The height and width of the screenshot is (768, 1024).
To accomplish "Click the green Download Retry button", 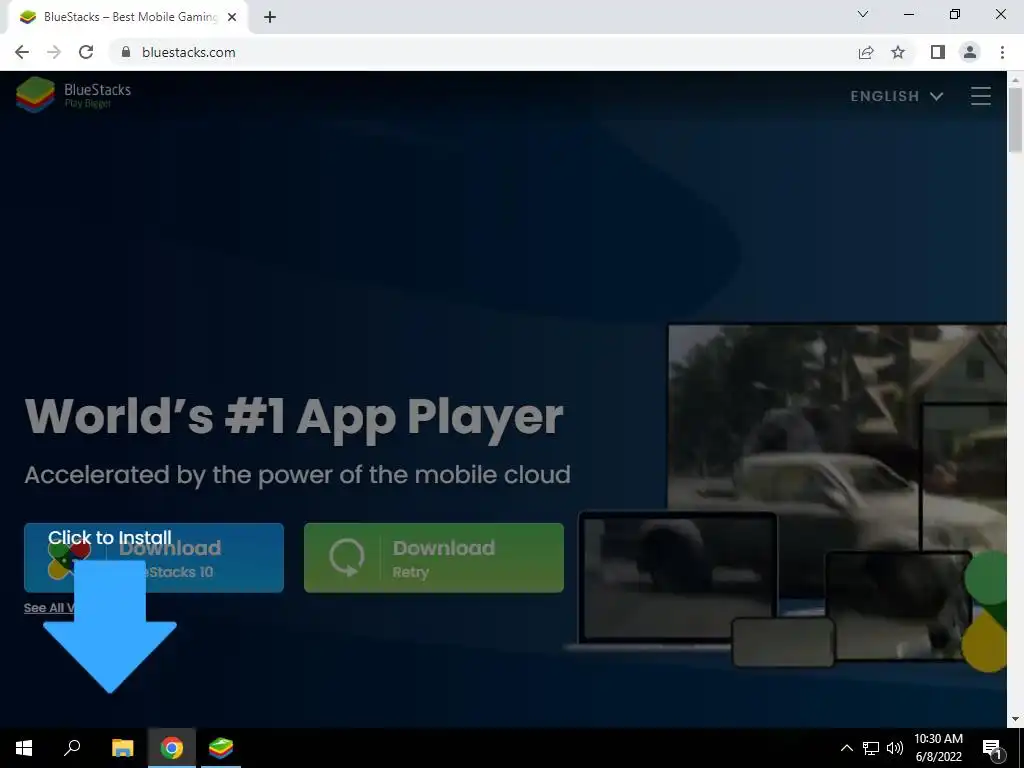I will [x=434, y=558].
